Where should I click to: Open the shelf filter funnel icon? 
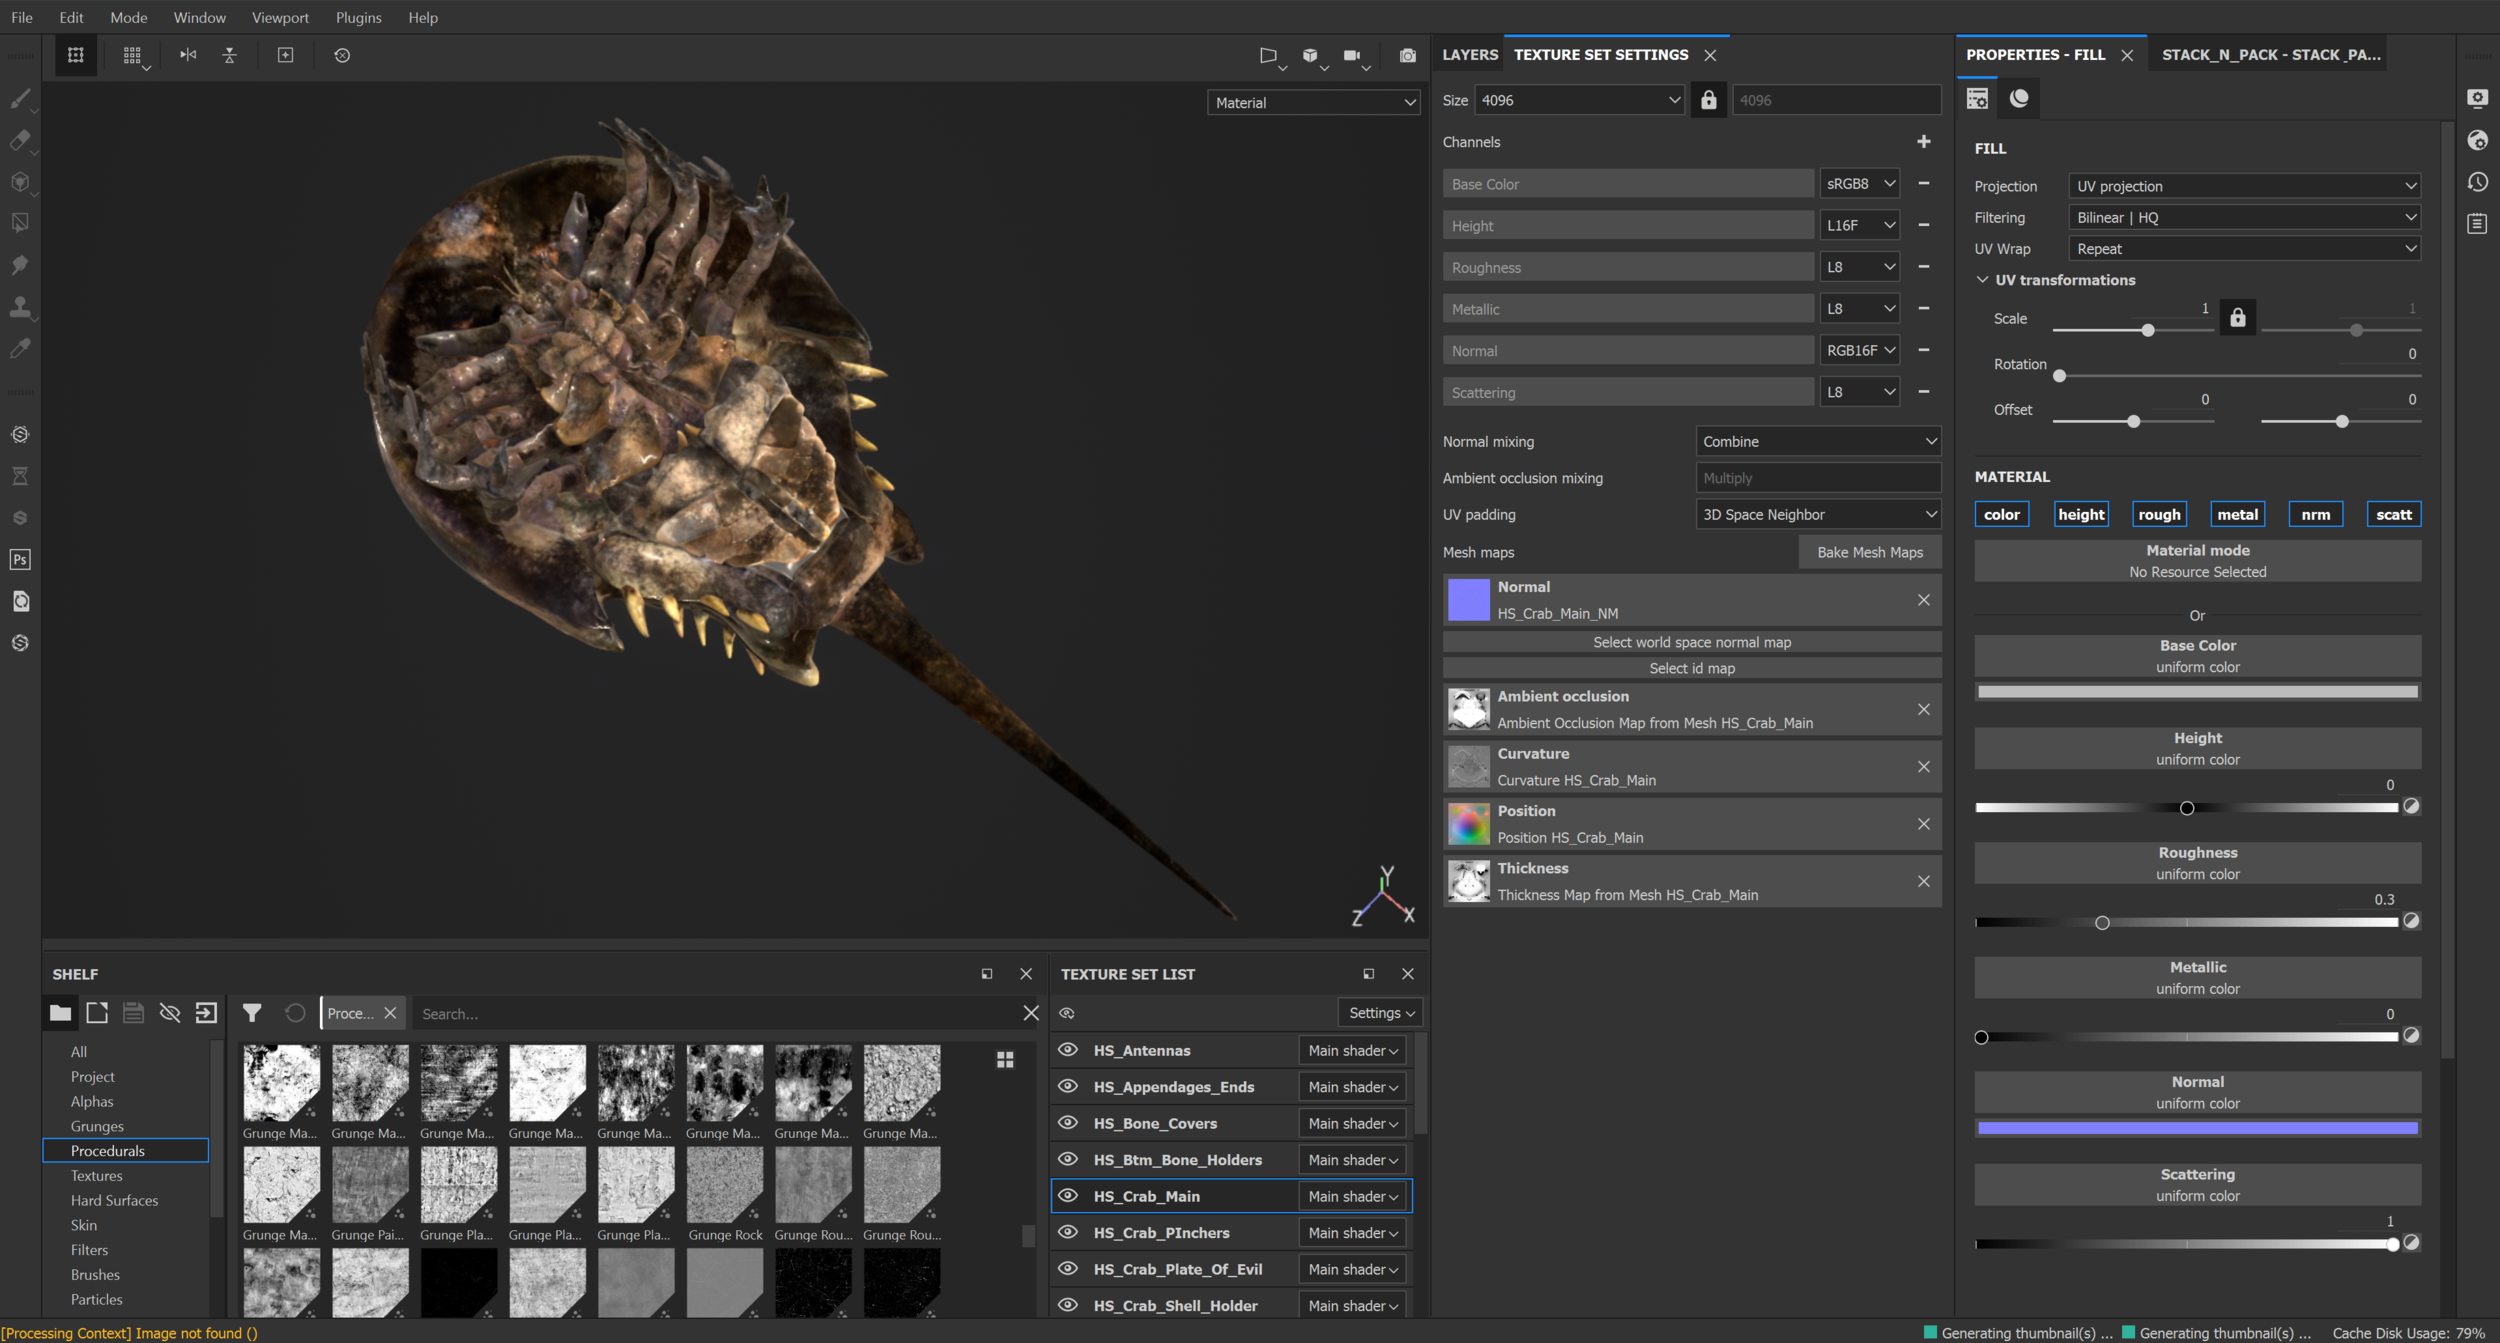coord(252,1013)
